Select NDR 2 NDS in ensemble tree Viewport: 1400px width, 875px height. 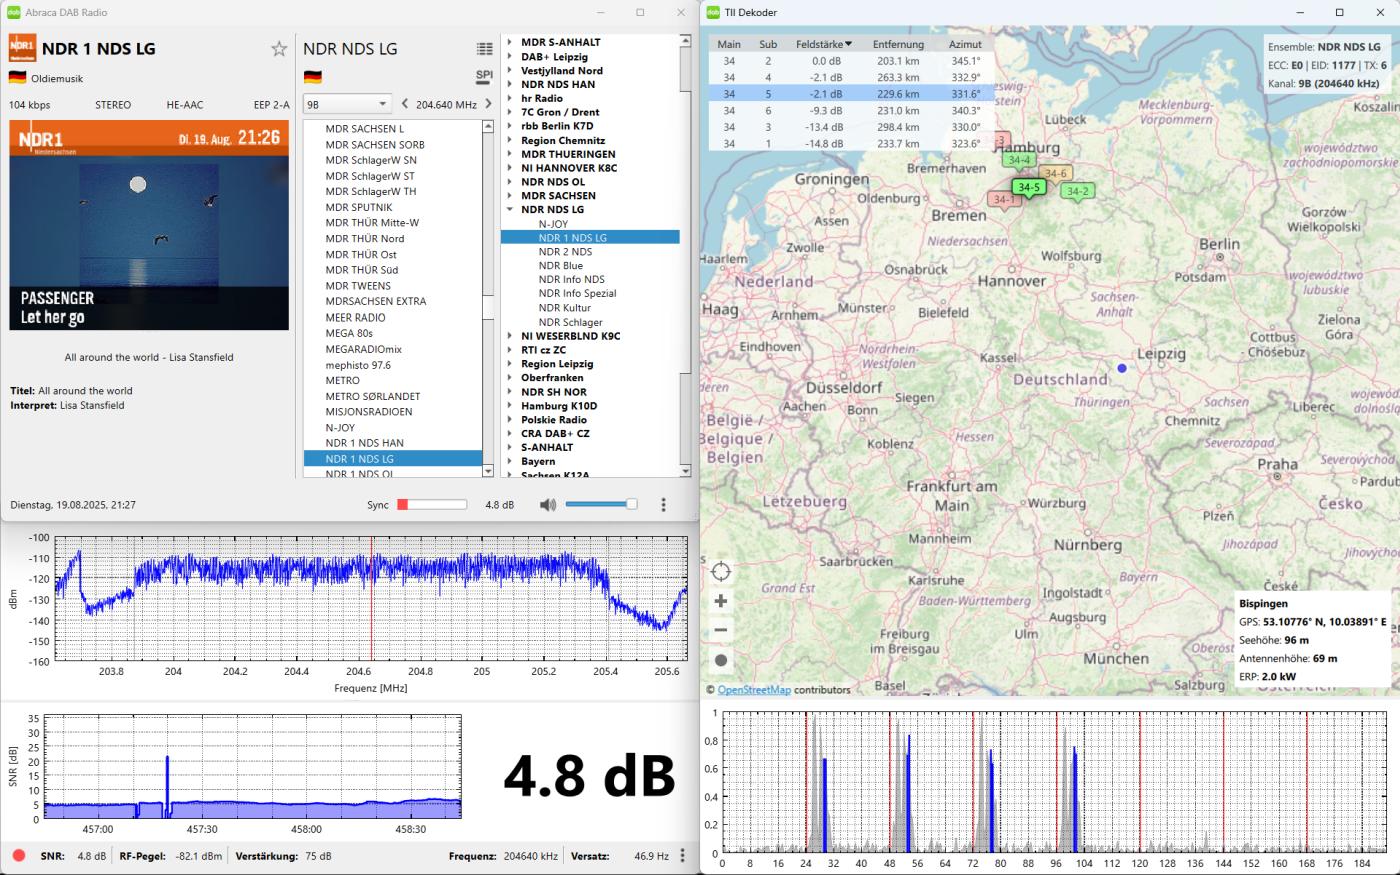pos(565,252)
